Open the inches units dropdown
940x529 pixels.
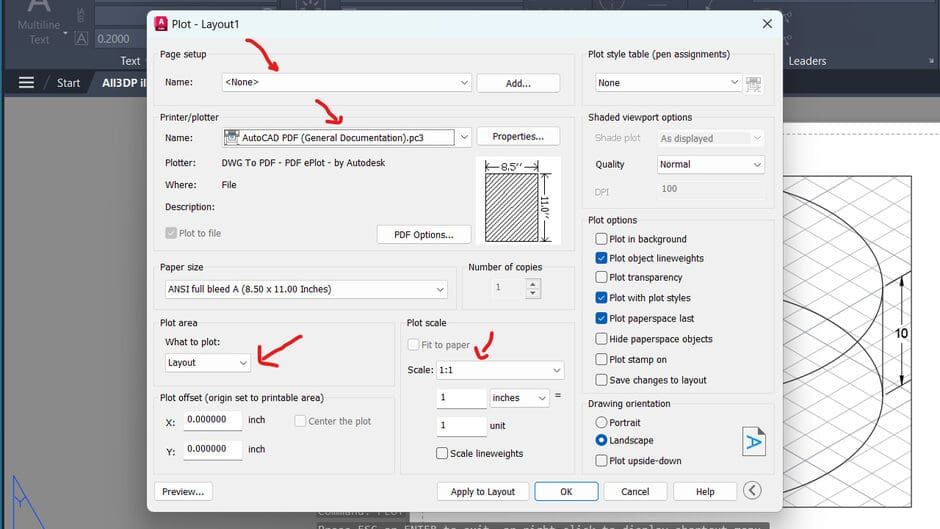519,398
